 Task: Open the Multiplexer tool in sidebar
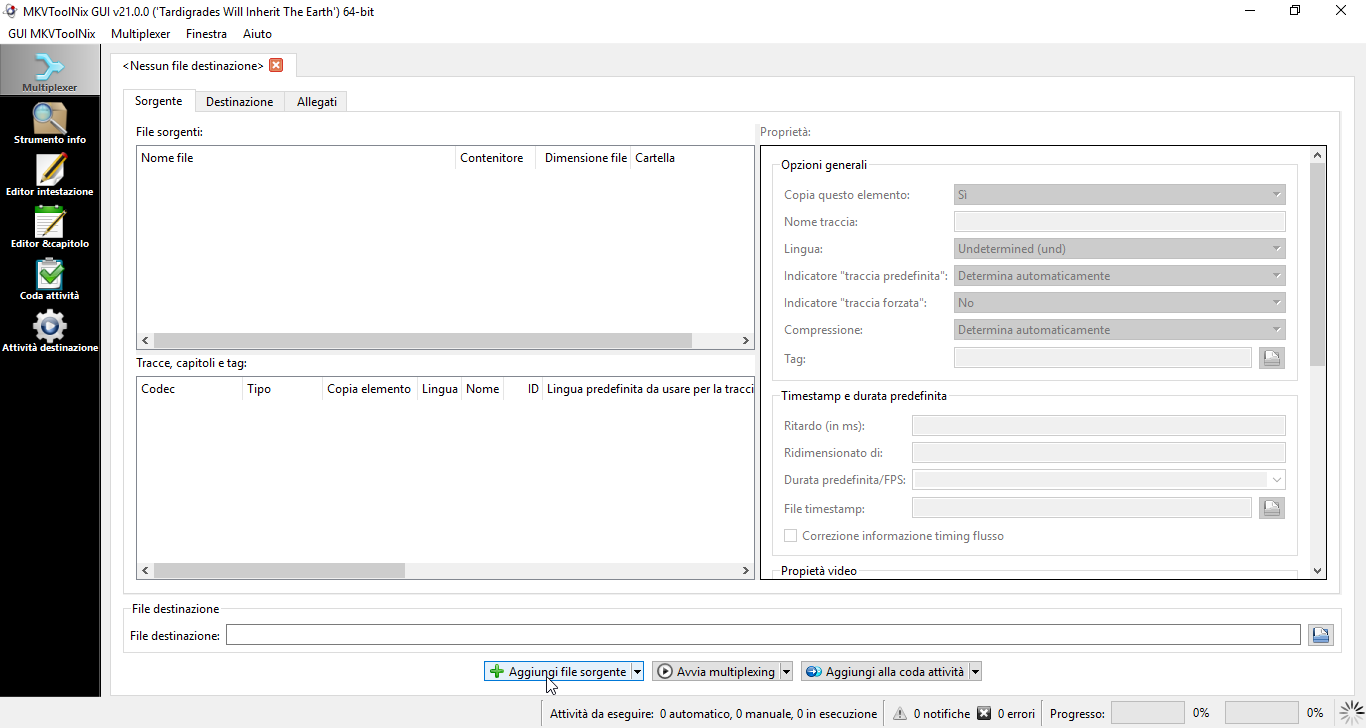50,71
